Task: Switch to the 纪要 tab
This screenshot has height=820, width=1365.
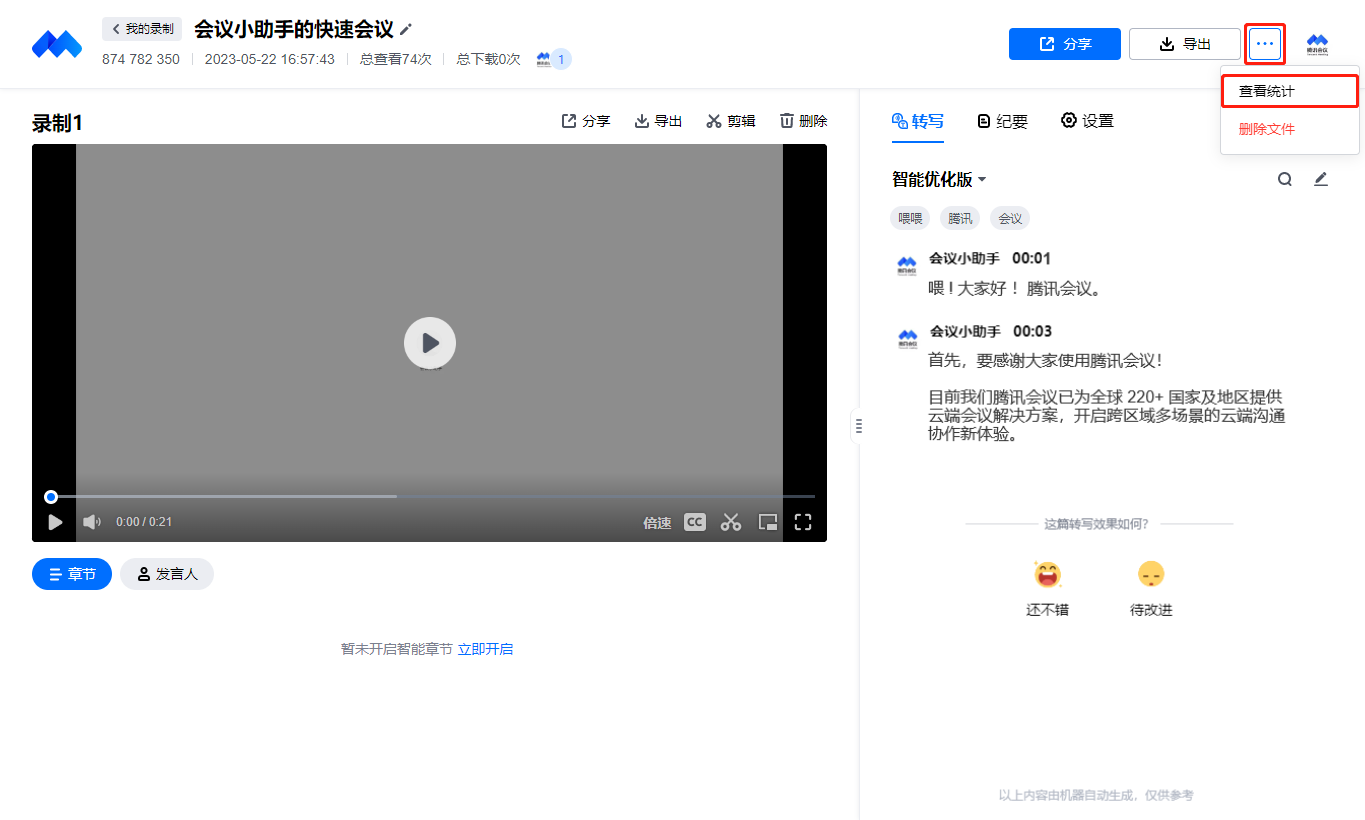Action: (x=1002, y=121)
